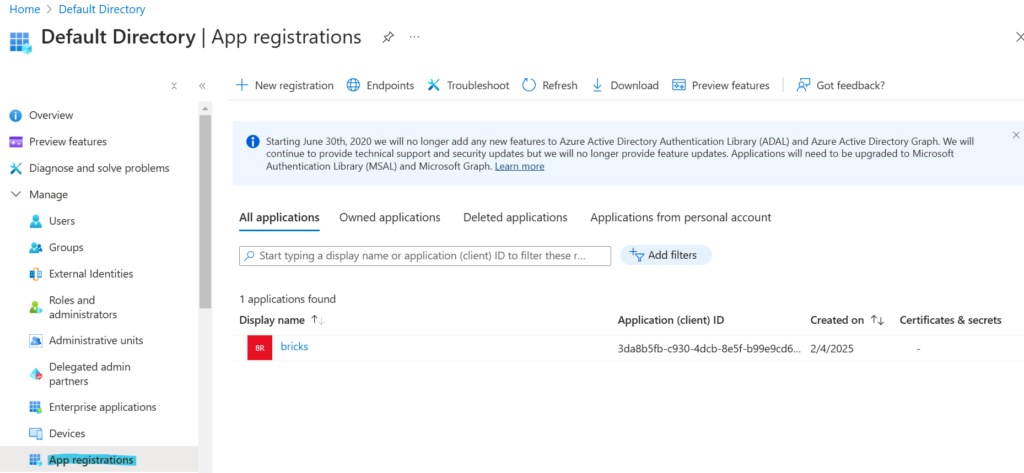This screenshot has width=1024, height=473.
Task: Click the New registration plus icon
Action: pos(242,85)
